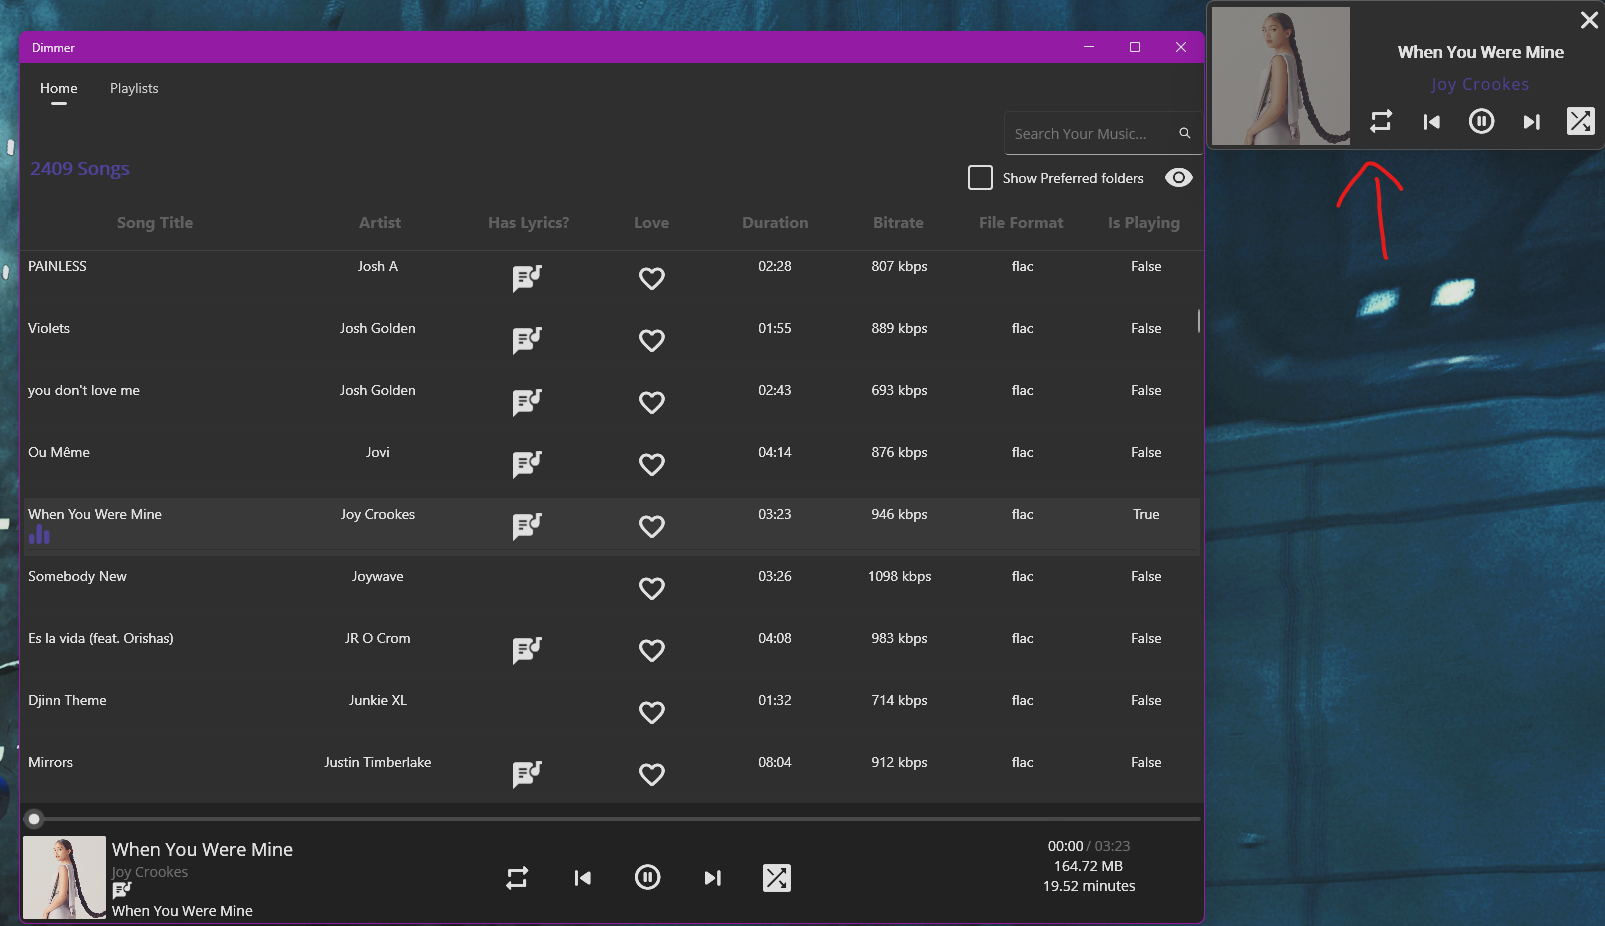This screenshot has width=1605, height=926.
Task: Pause playback in main player bar
Action: click(648, 878)
